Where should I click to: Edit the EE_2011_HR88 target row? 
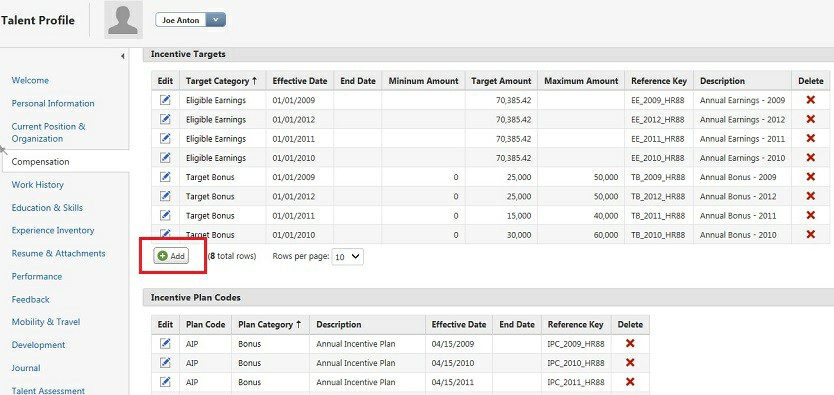[165, 138]
